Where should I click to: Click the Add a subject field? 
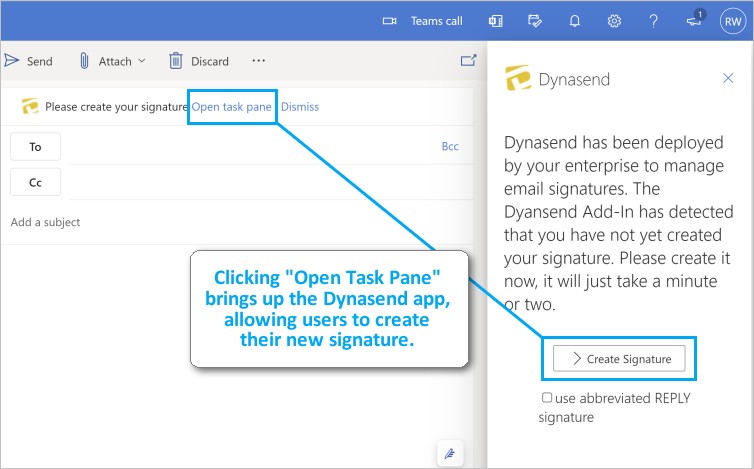click(237, 222)
